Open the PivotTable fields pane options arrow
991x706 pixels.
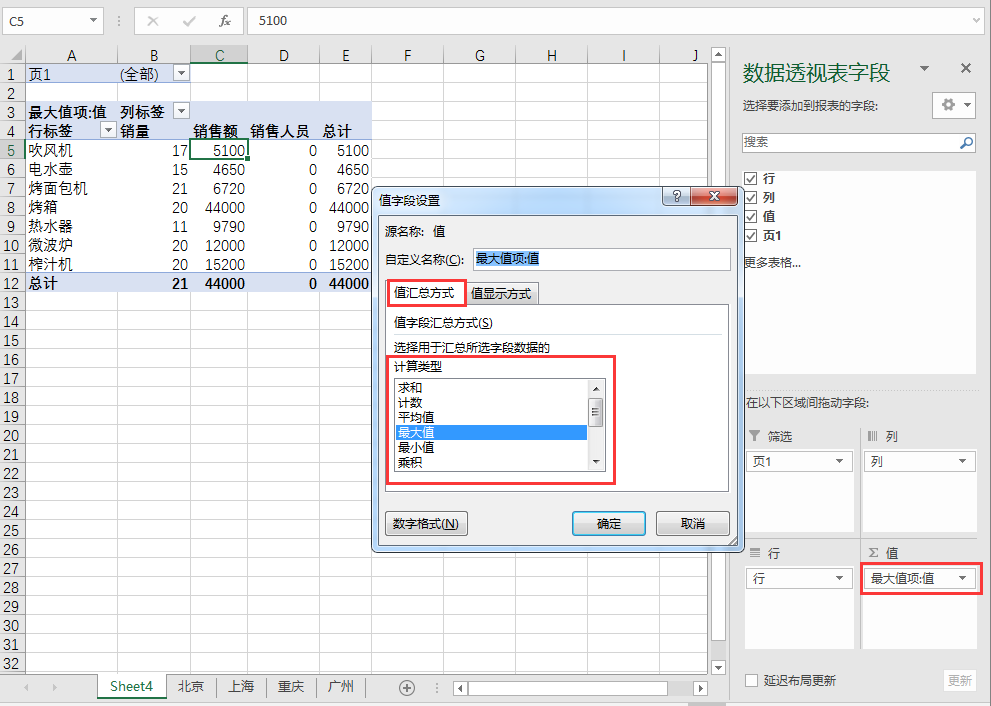click(x=925, y=68)
